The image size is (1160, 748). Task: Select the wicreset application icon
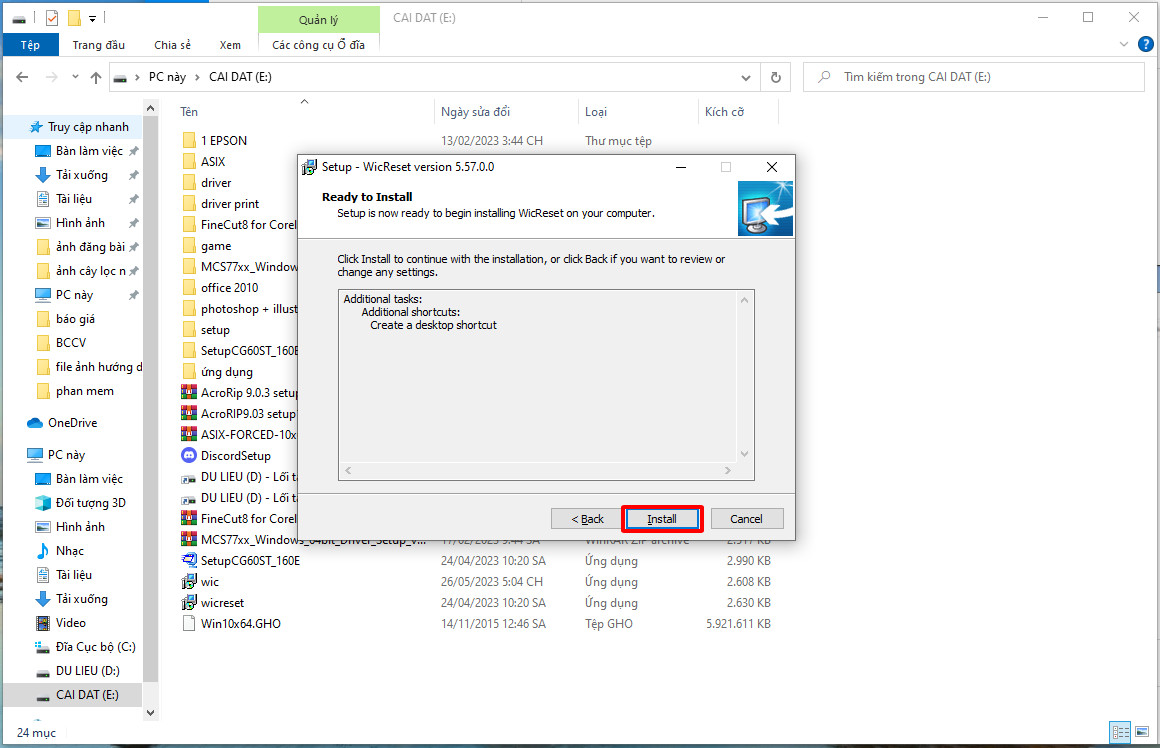coord(189,603)
